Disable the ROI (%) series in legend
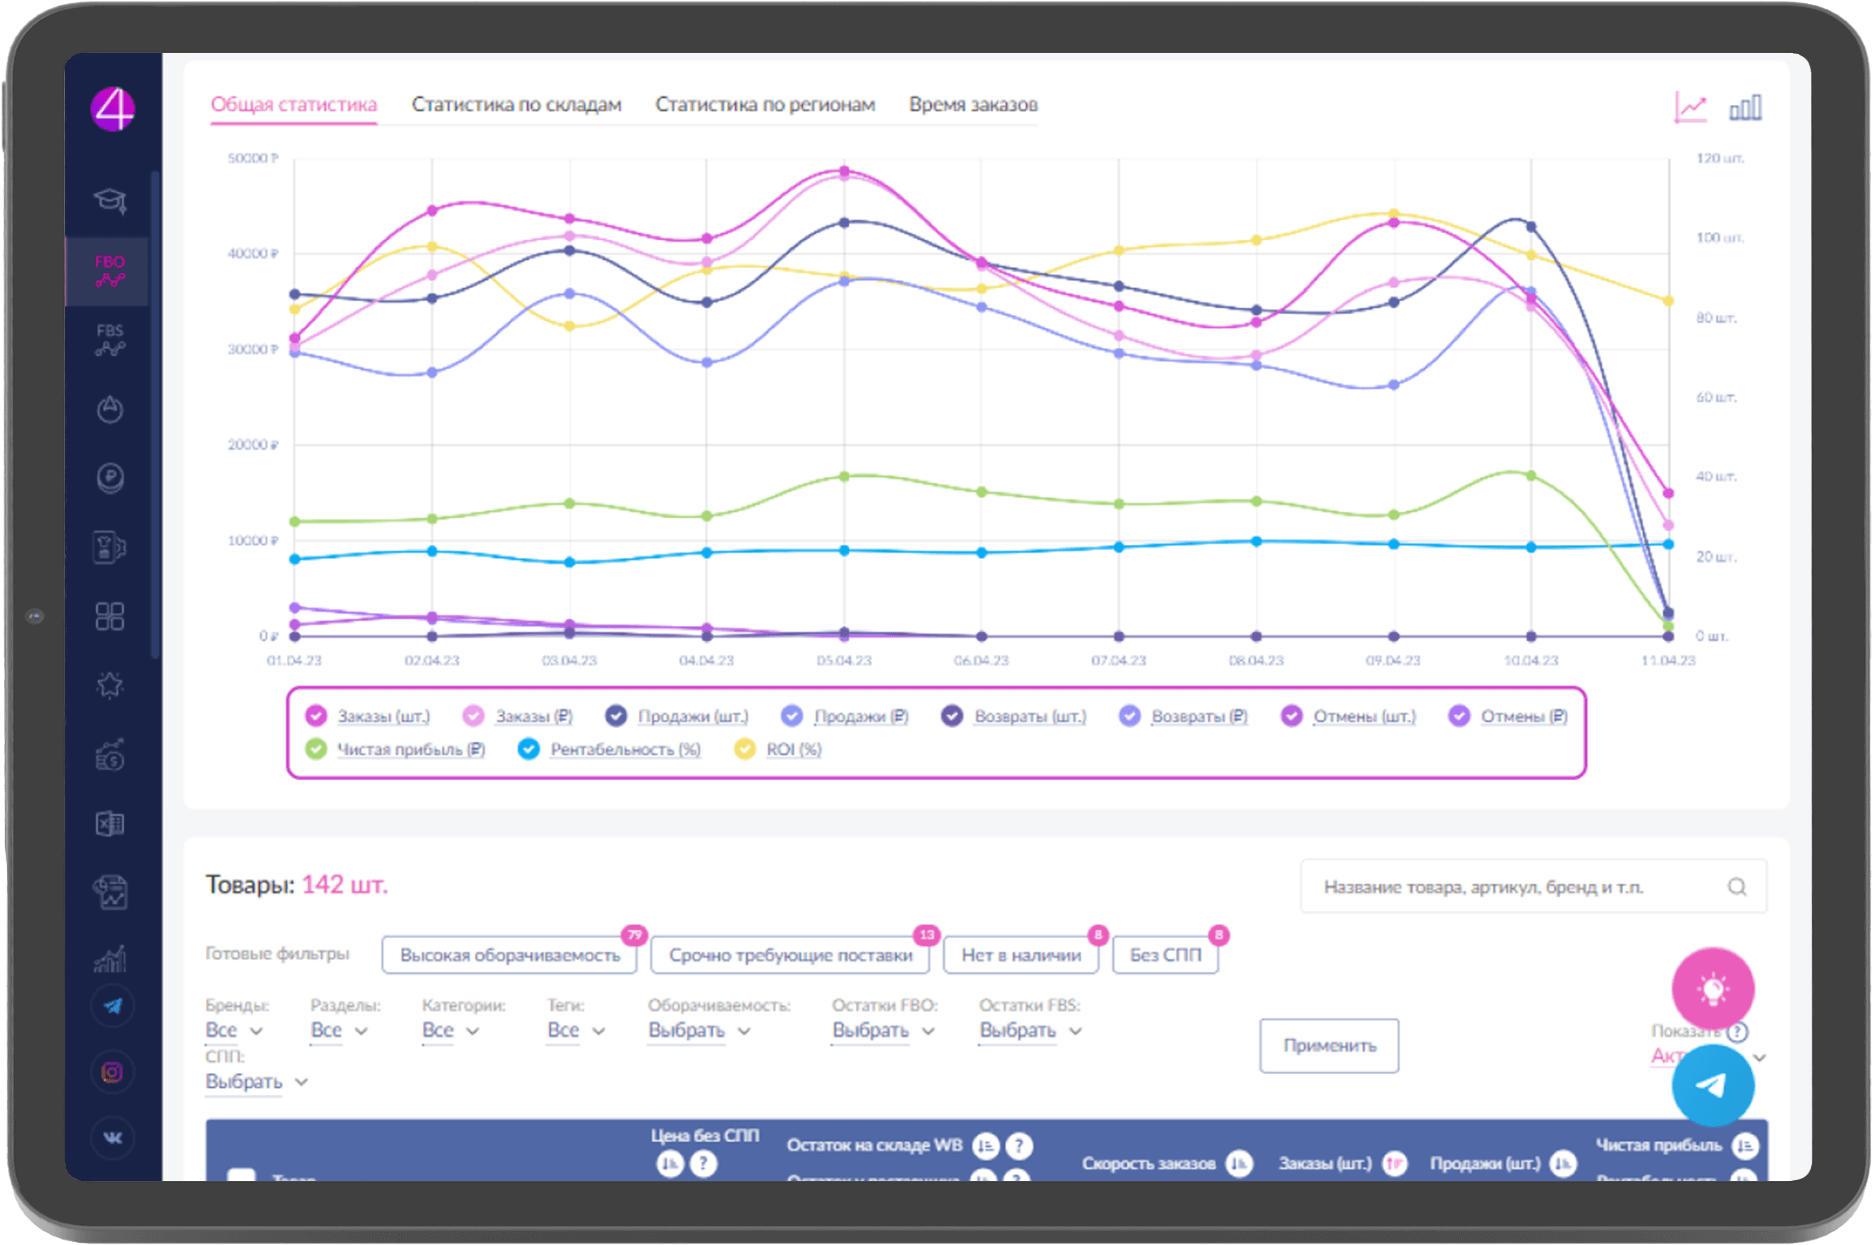Screen dimensions: 1873x1245 click(x=745, y=749)
